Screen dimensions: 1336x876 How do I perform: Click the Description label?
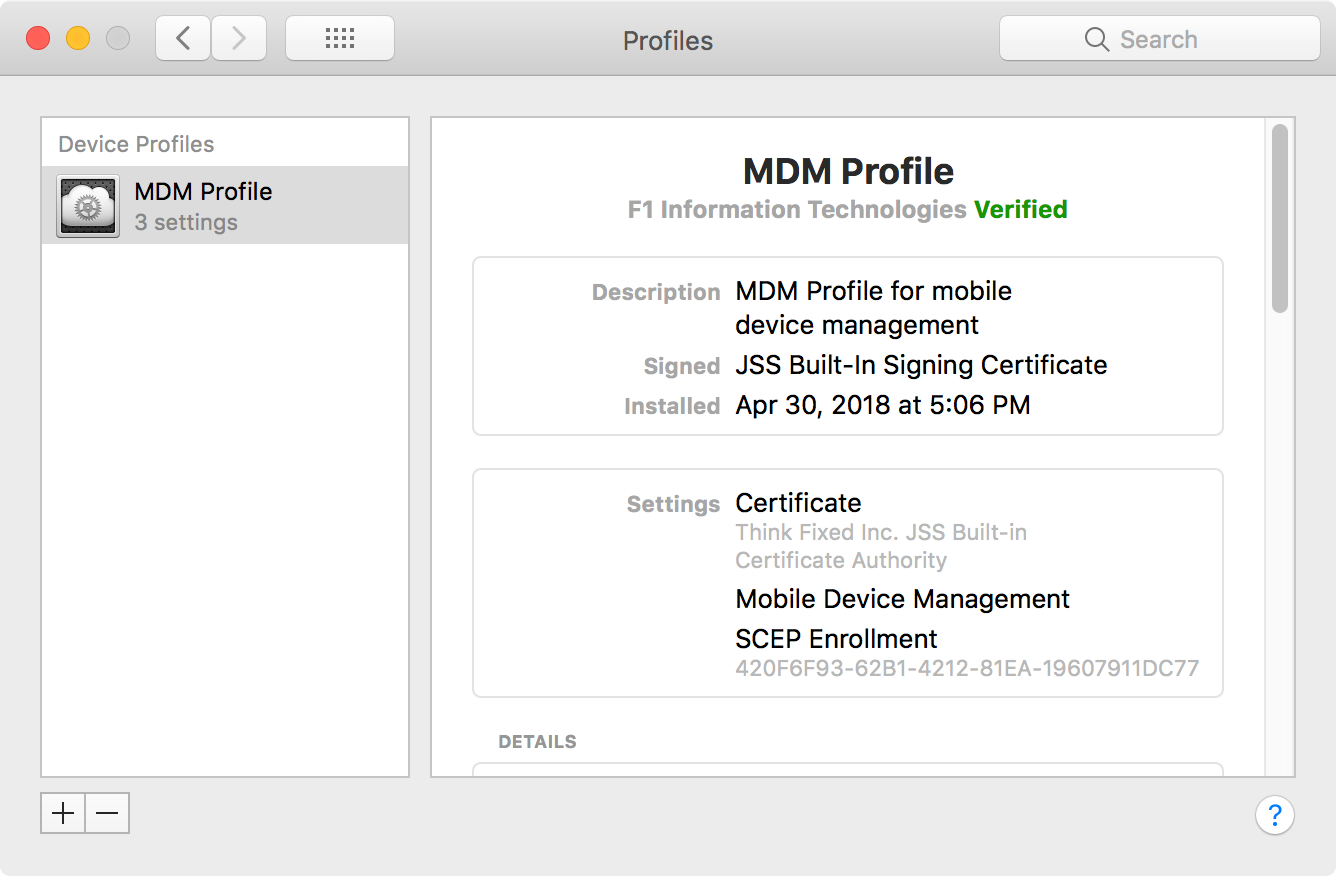(x=656, y=292)
